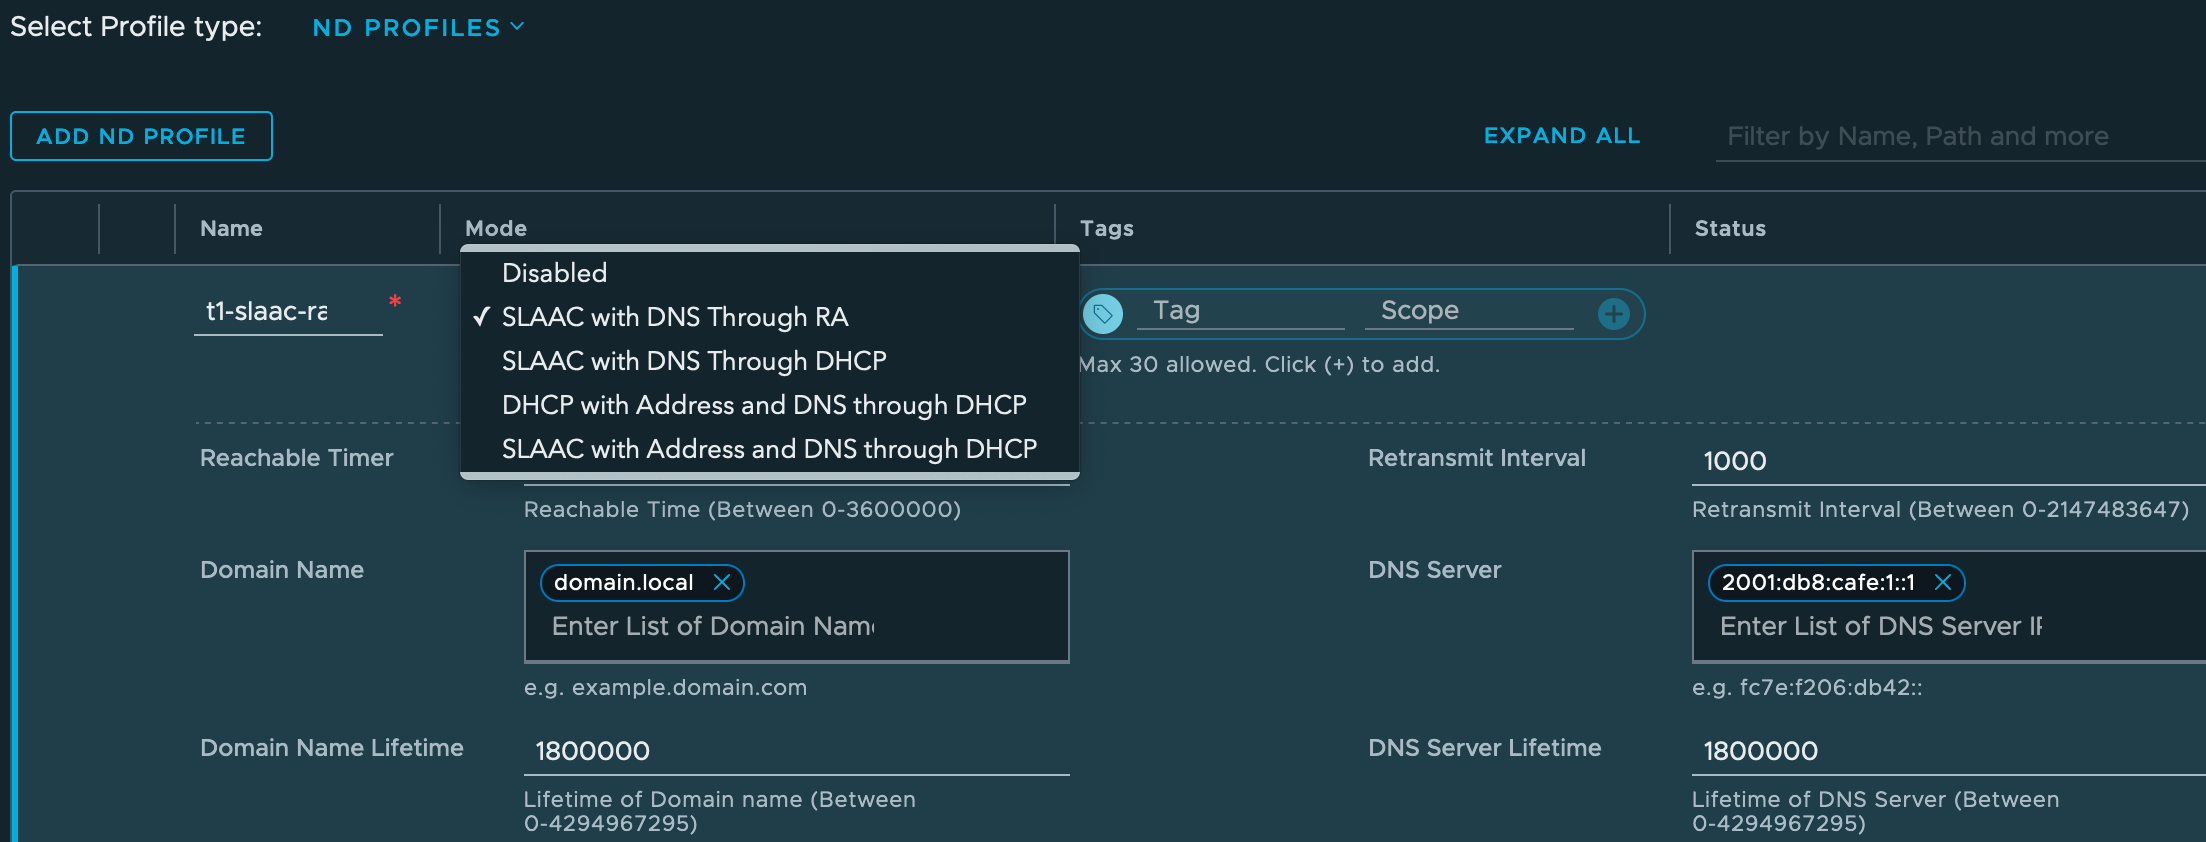Choose SLAAC with DNS Through RA

675,317
